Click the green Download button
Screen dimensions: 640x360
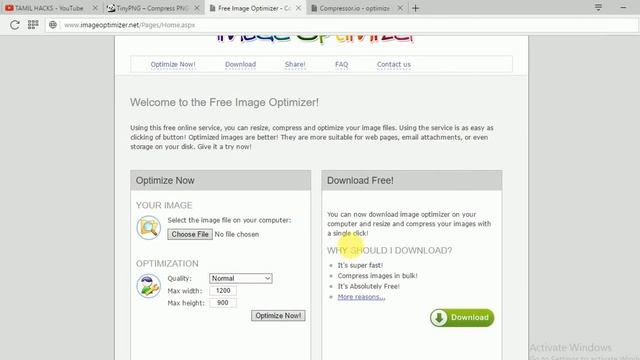[462, 318]
